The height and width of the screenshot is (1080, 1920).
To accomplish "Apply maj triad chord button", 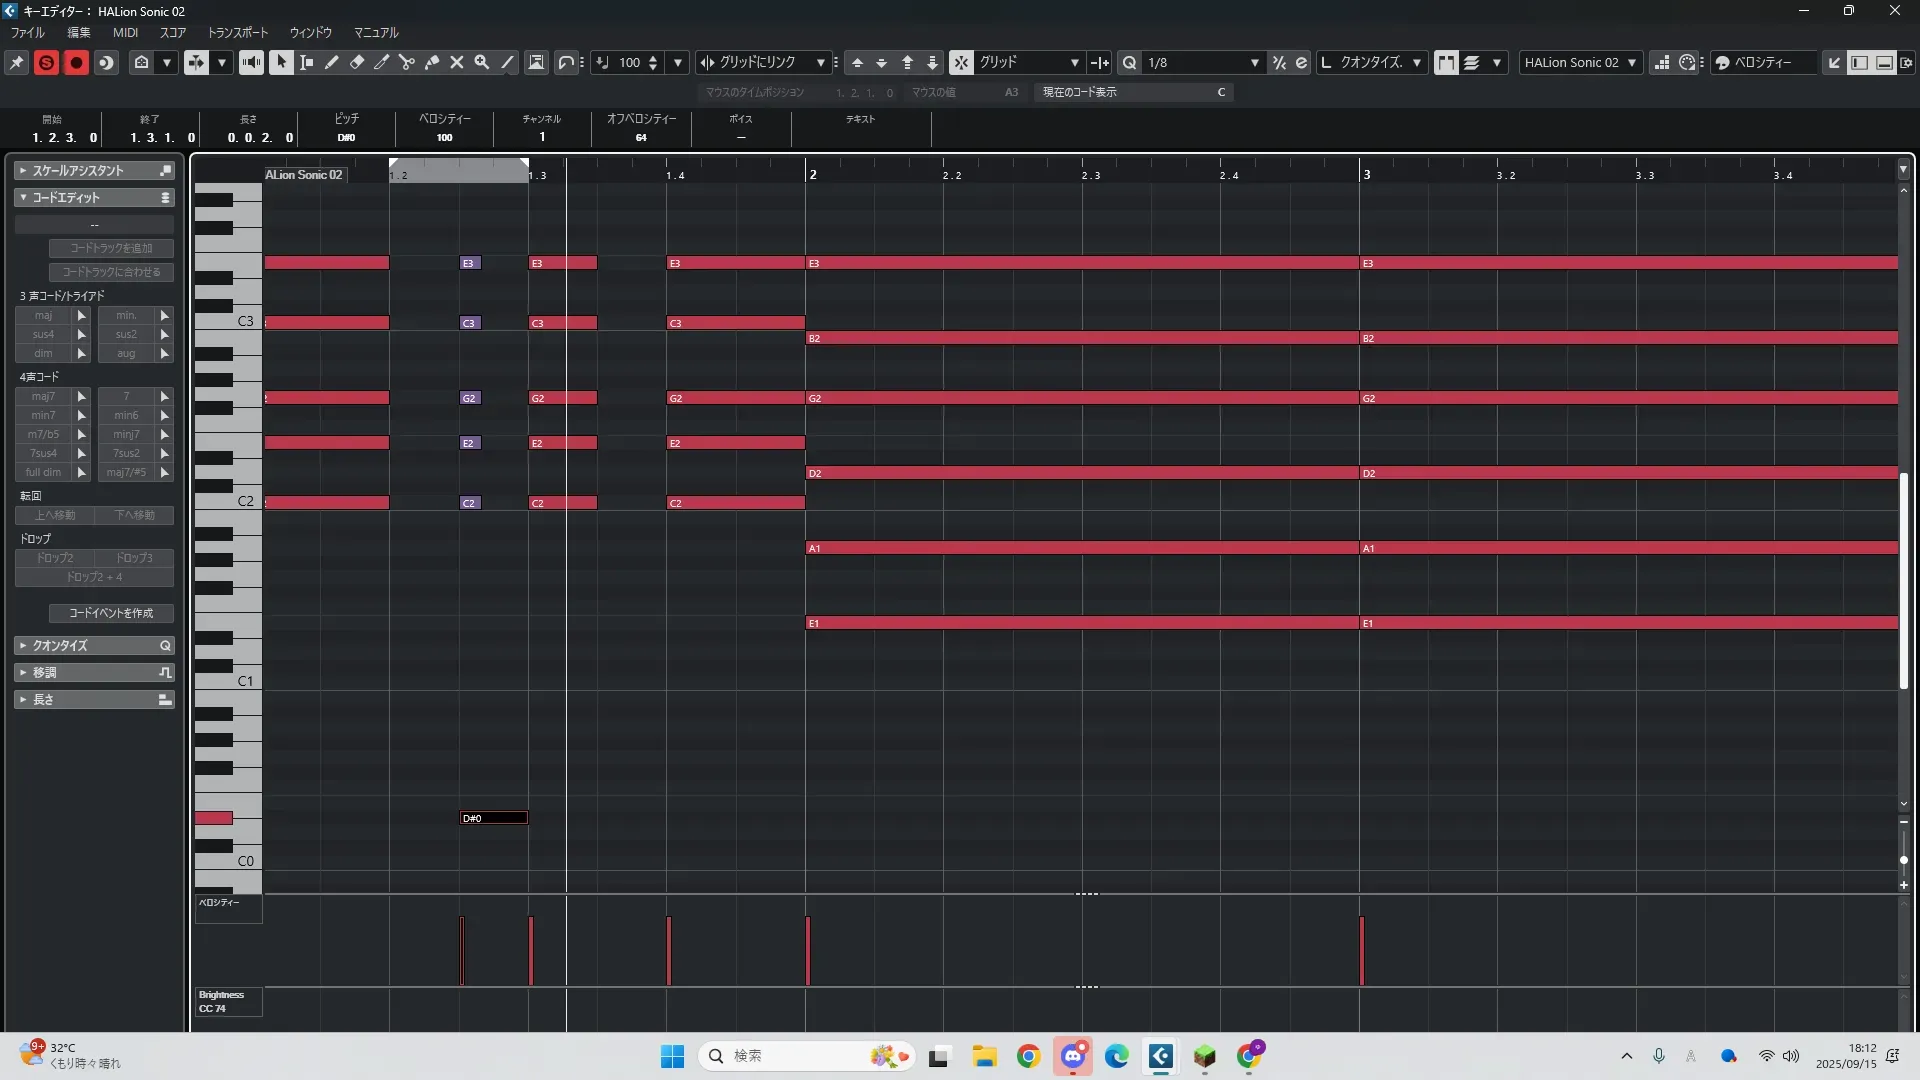I will 43,315.
